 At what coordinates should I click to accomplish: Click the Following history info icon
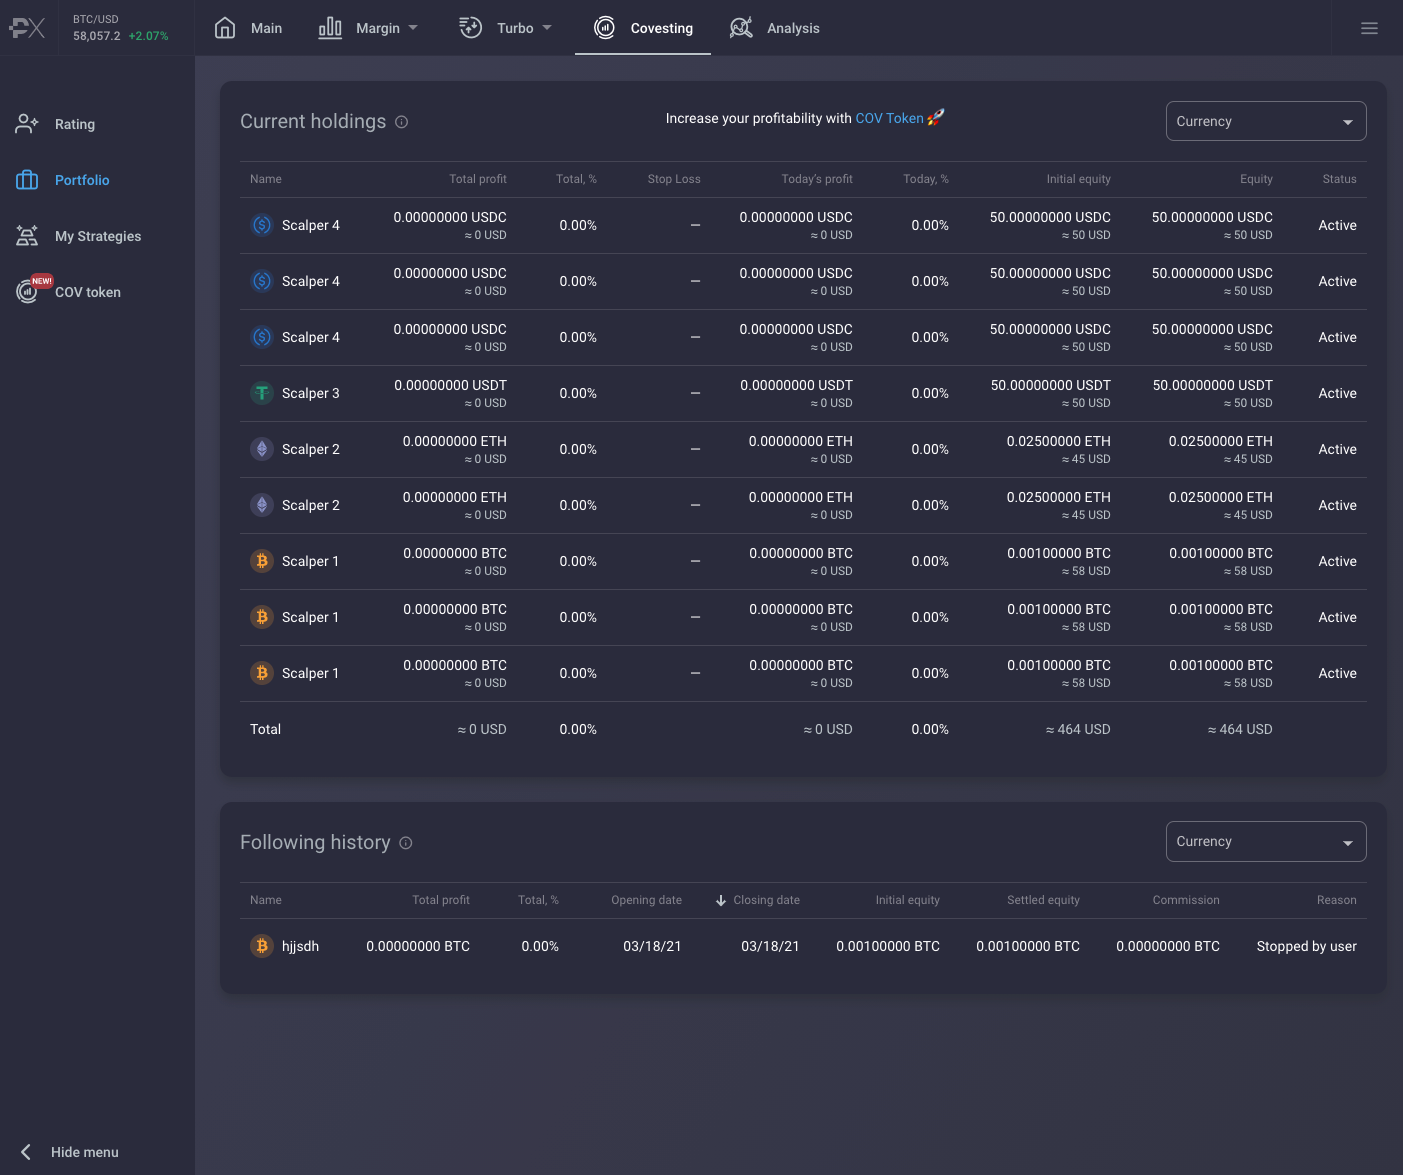click(x=406, y=843)
